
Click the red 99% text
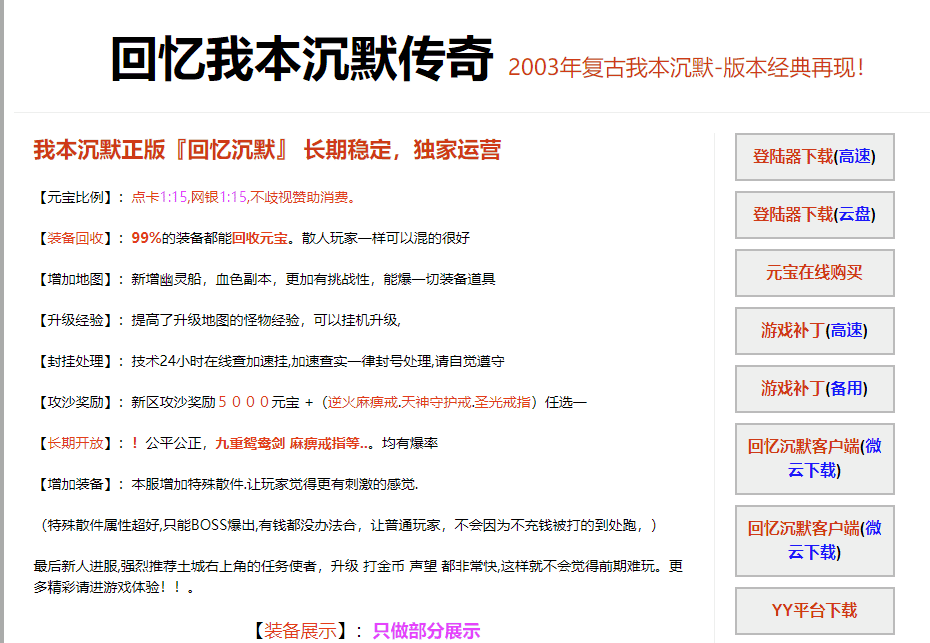[x=146, y=238]
